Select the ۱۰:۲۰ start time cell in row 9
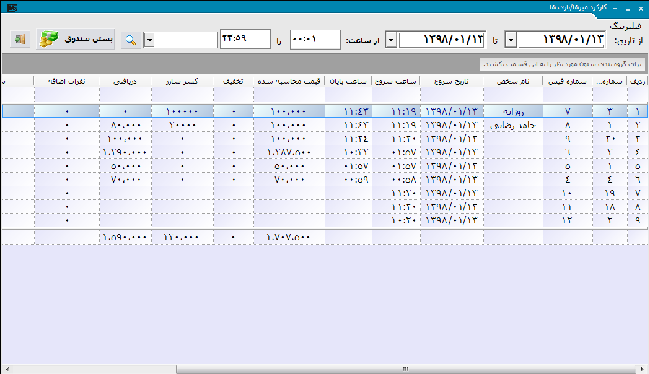Screen dimensions: 649x374 [x=396, y=220]
